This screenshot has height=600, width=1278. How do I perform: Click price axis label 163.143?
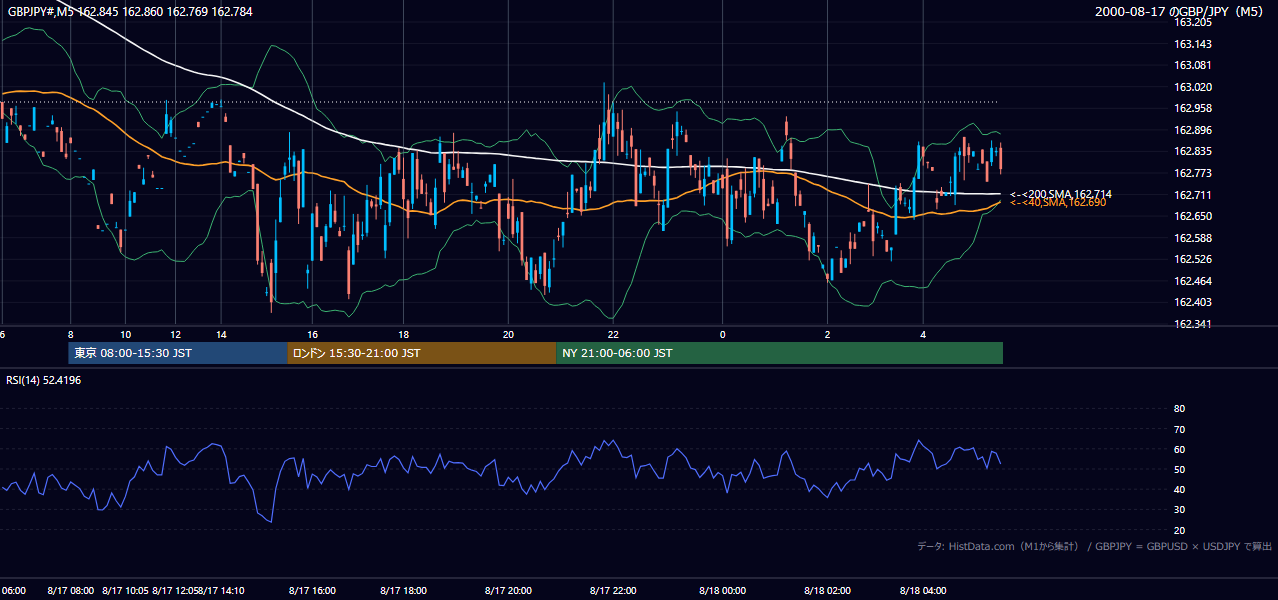[1192, 44]
